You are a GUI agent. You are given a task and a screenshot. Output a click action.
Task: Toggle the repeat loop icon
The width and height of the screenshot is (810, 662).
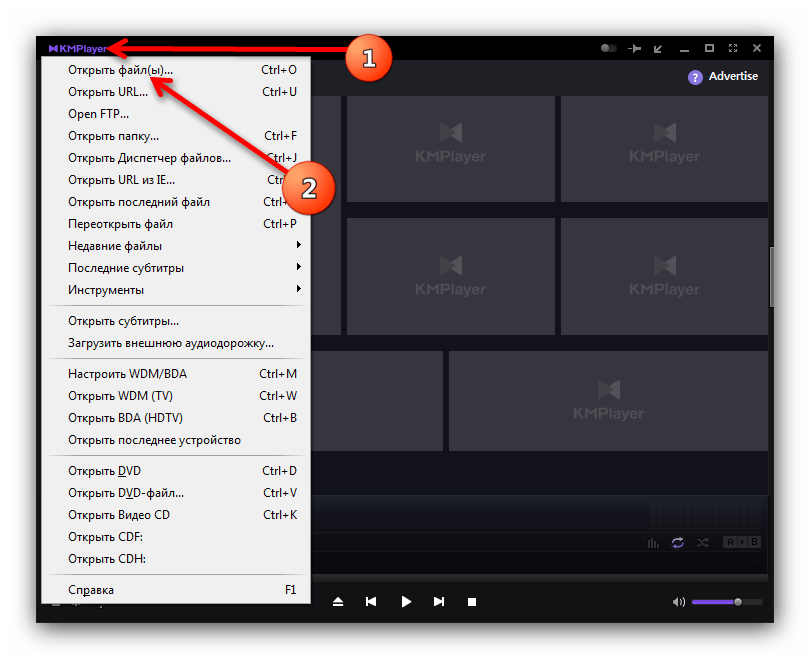pyautogui.click(x=678, y=543)
